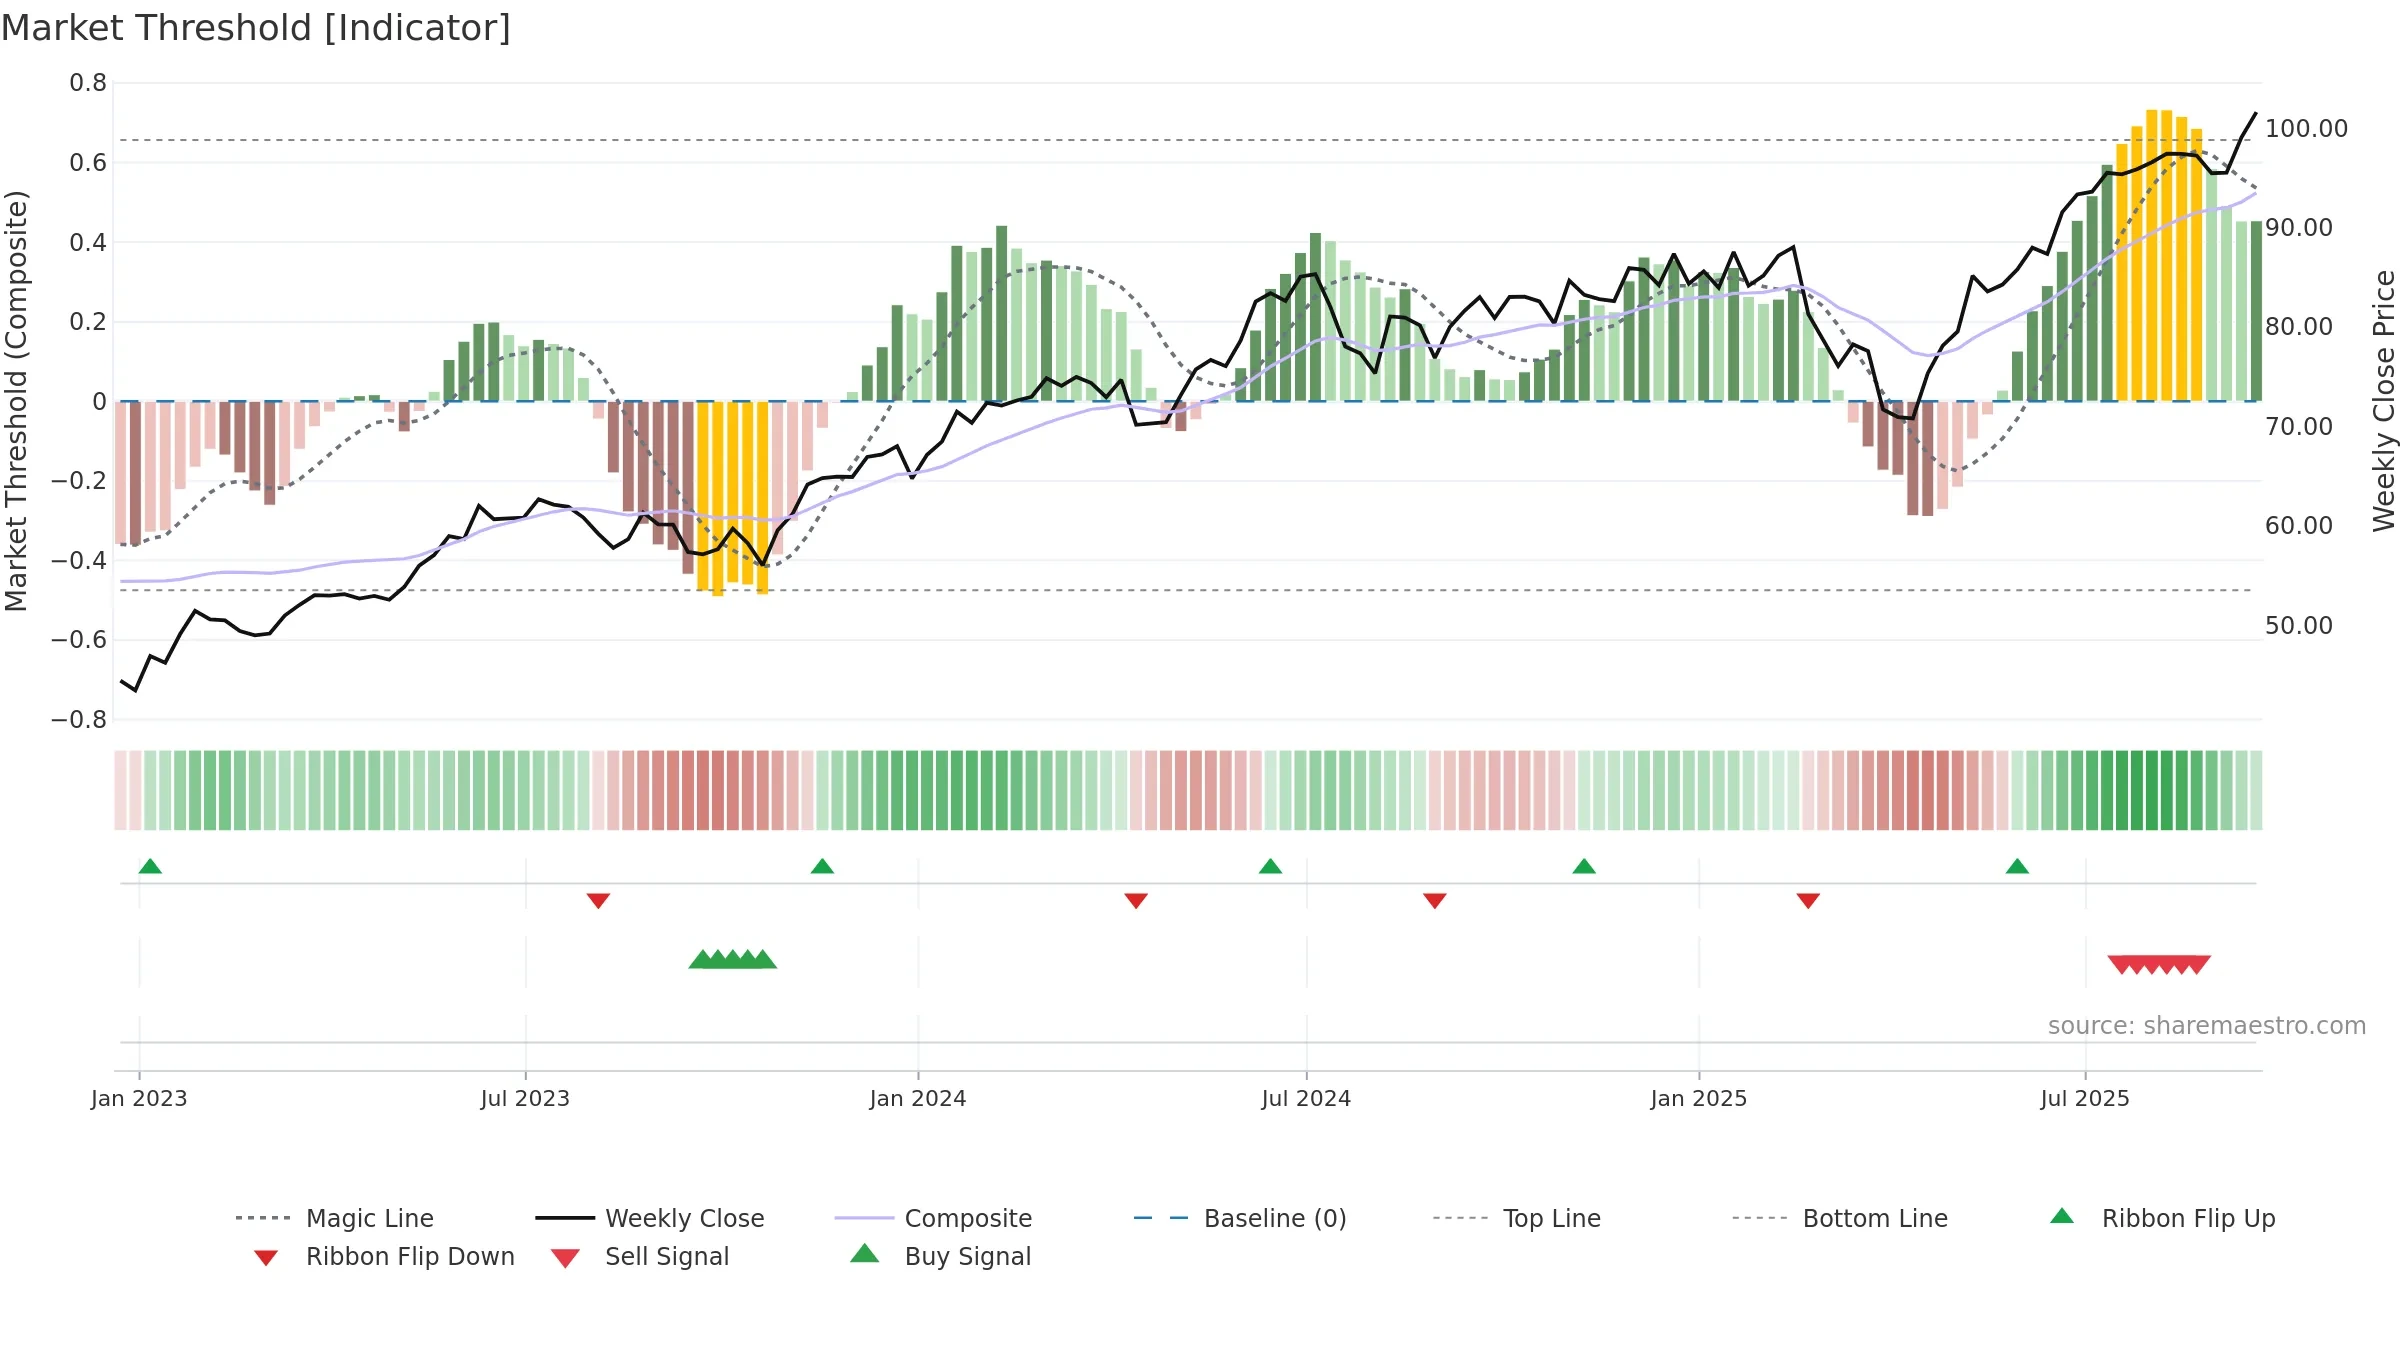Click the green Ribbon Flip Up legend triangle icon

[x=2062, y=1216]
